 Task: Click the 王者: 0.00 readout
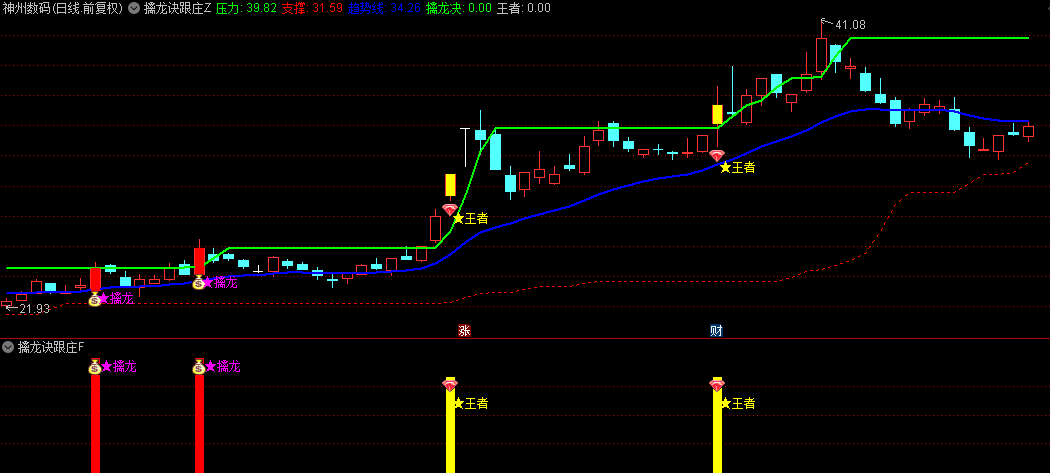tap(523, 8)
